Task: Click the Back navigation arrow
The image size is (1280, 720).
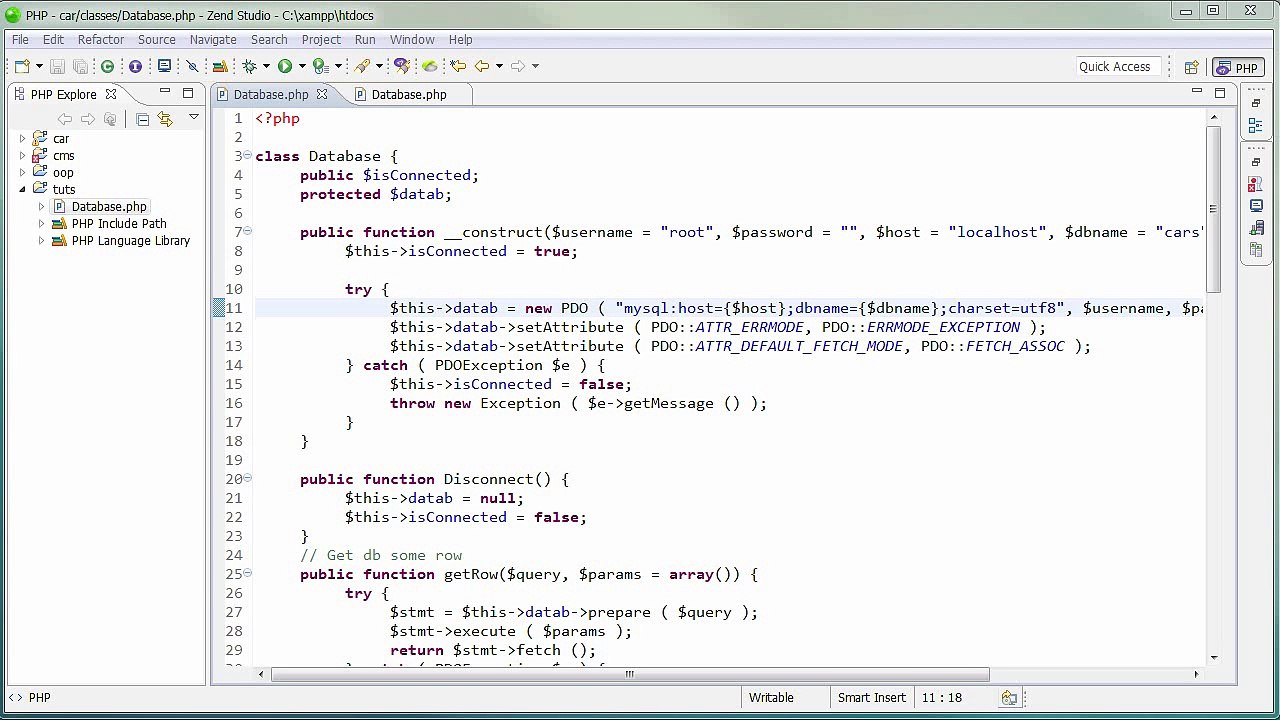Action: pyautogui.click(x=482, y=66)
